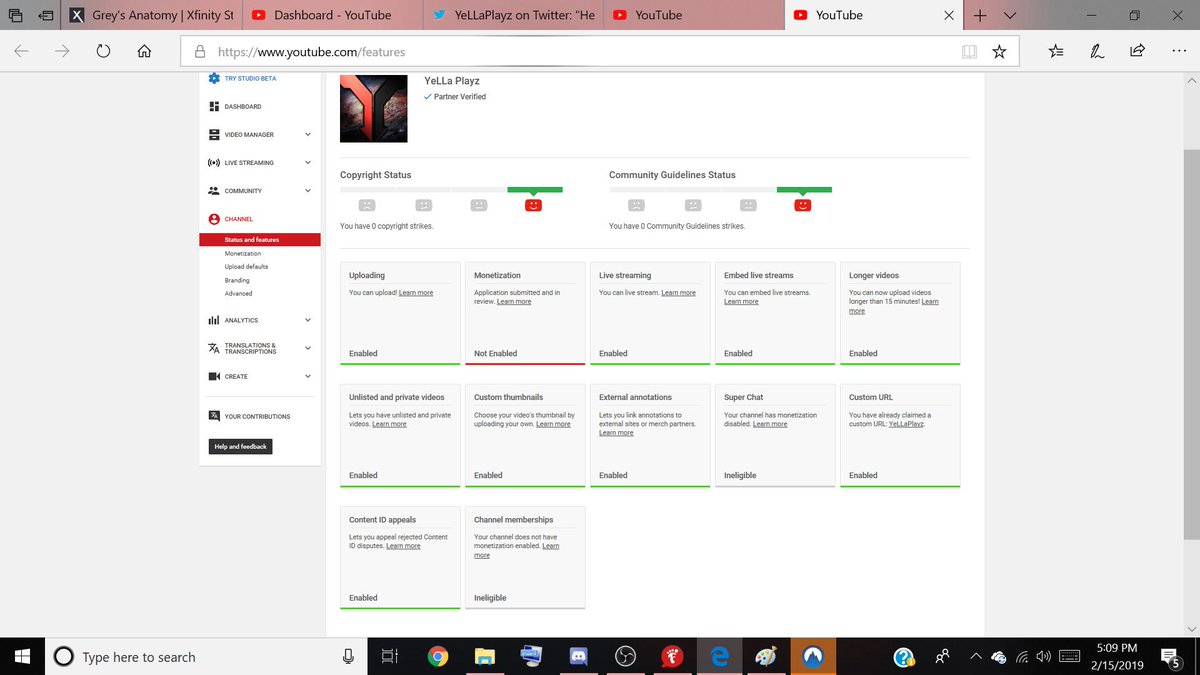The image size is (1200, 675).
Task: Open File Explorer from taskbar
Action: pyautogui.click(x=484, y=656)
